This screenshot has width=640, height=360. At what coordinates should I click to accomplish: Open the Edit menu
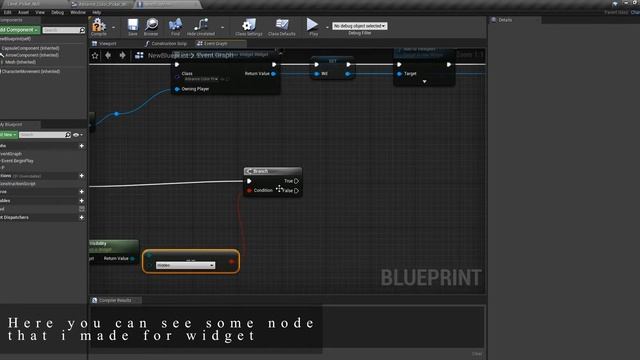[8, 13]
